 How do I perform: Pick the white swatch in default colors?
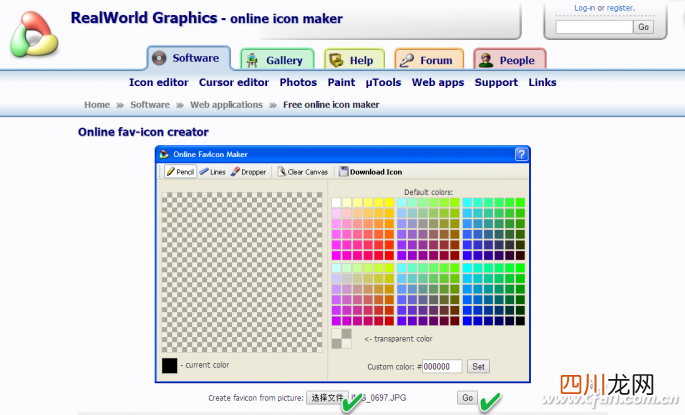click(336, 202)
